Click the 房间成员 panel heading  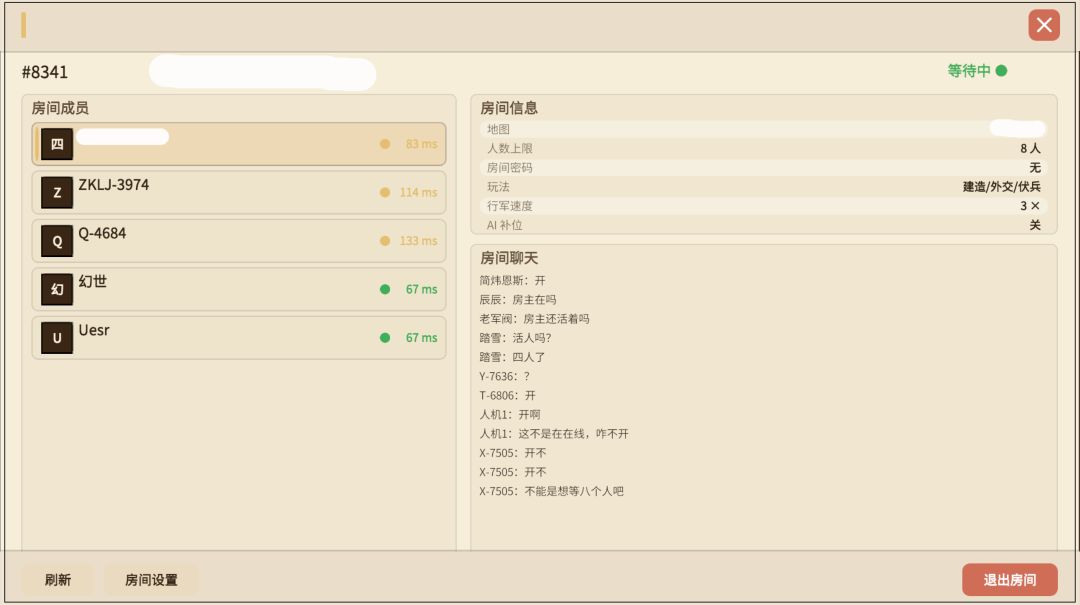(x=60, y=108)
